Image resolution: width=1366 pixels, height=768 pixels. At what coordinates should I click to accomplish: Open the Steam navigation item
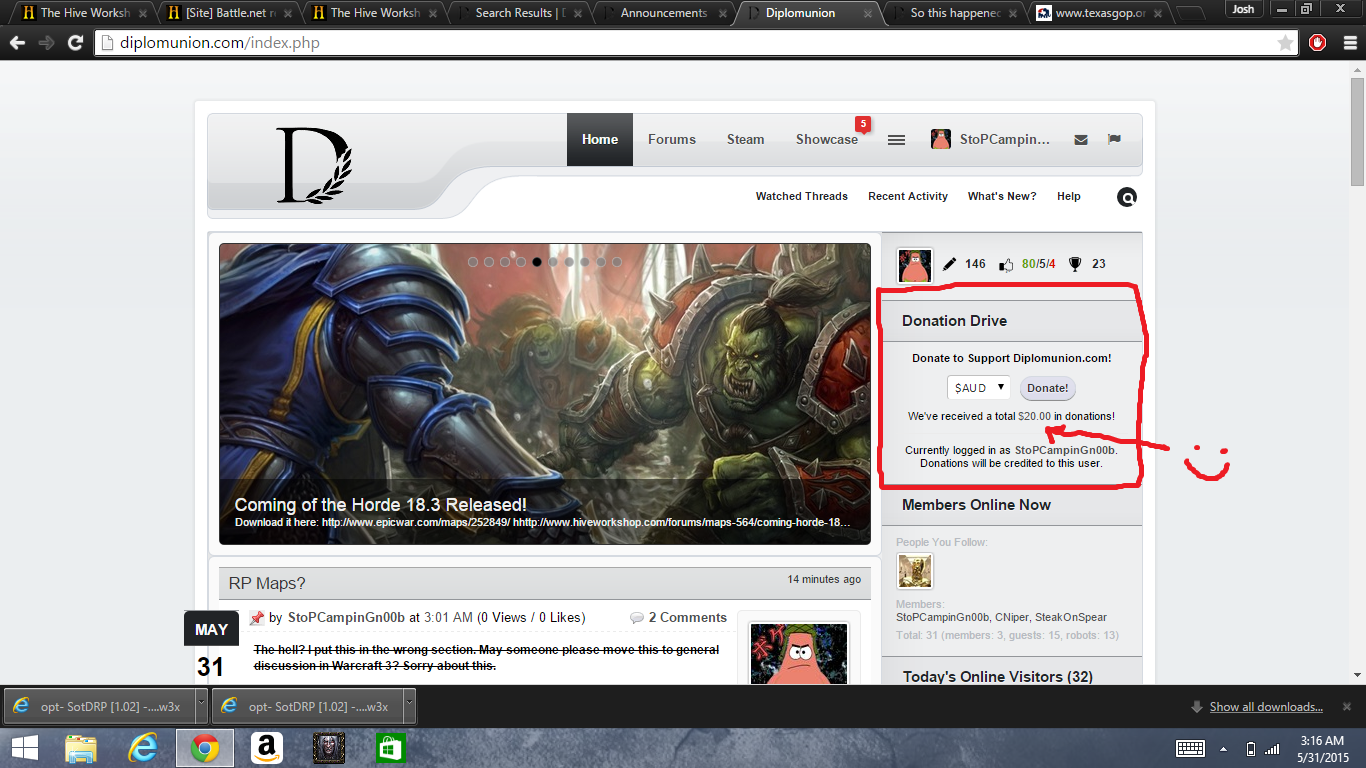(x=745, y=140)
